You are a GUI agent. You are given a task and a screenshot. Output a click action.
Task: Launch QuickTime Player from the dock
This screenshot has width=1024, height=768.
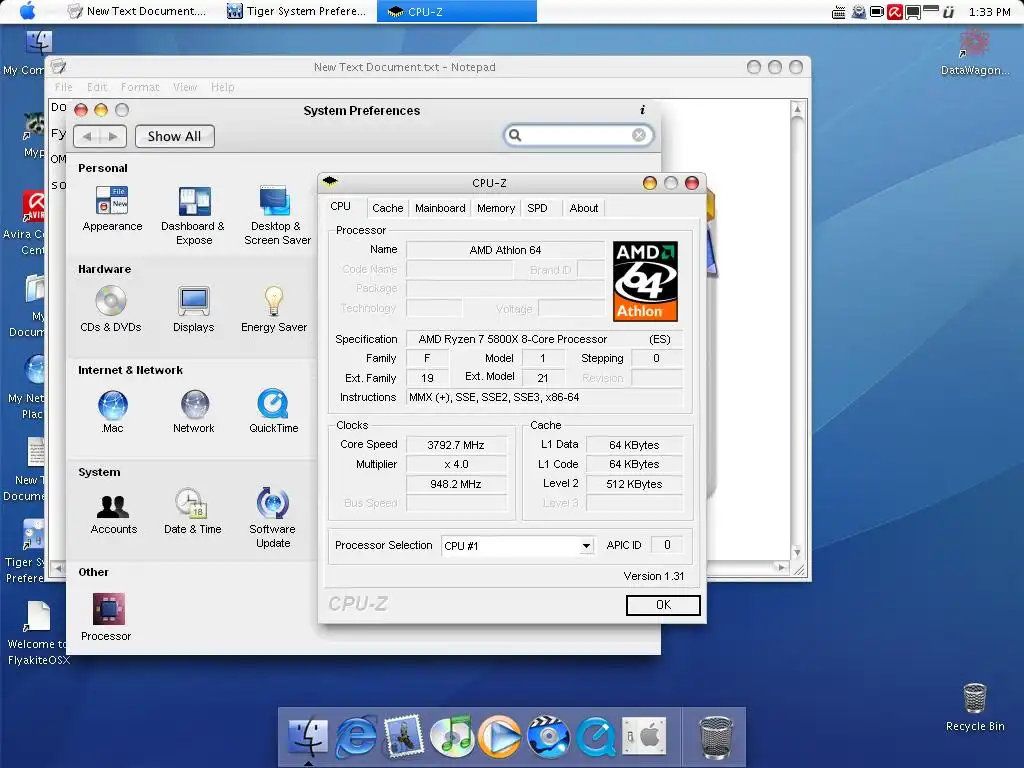click(596, 737)
